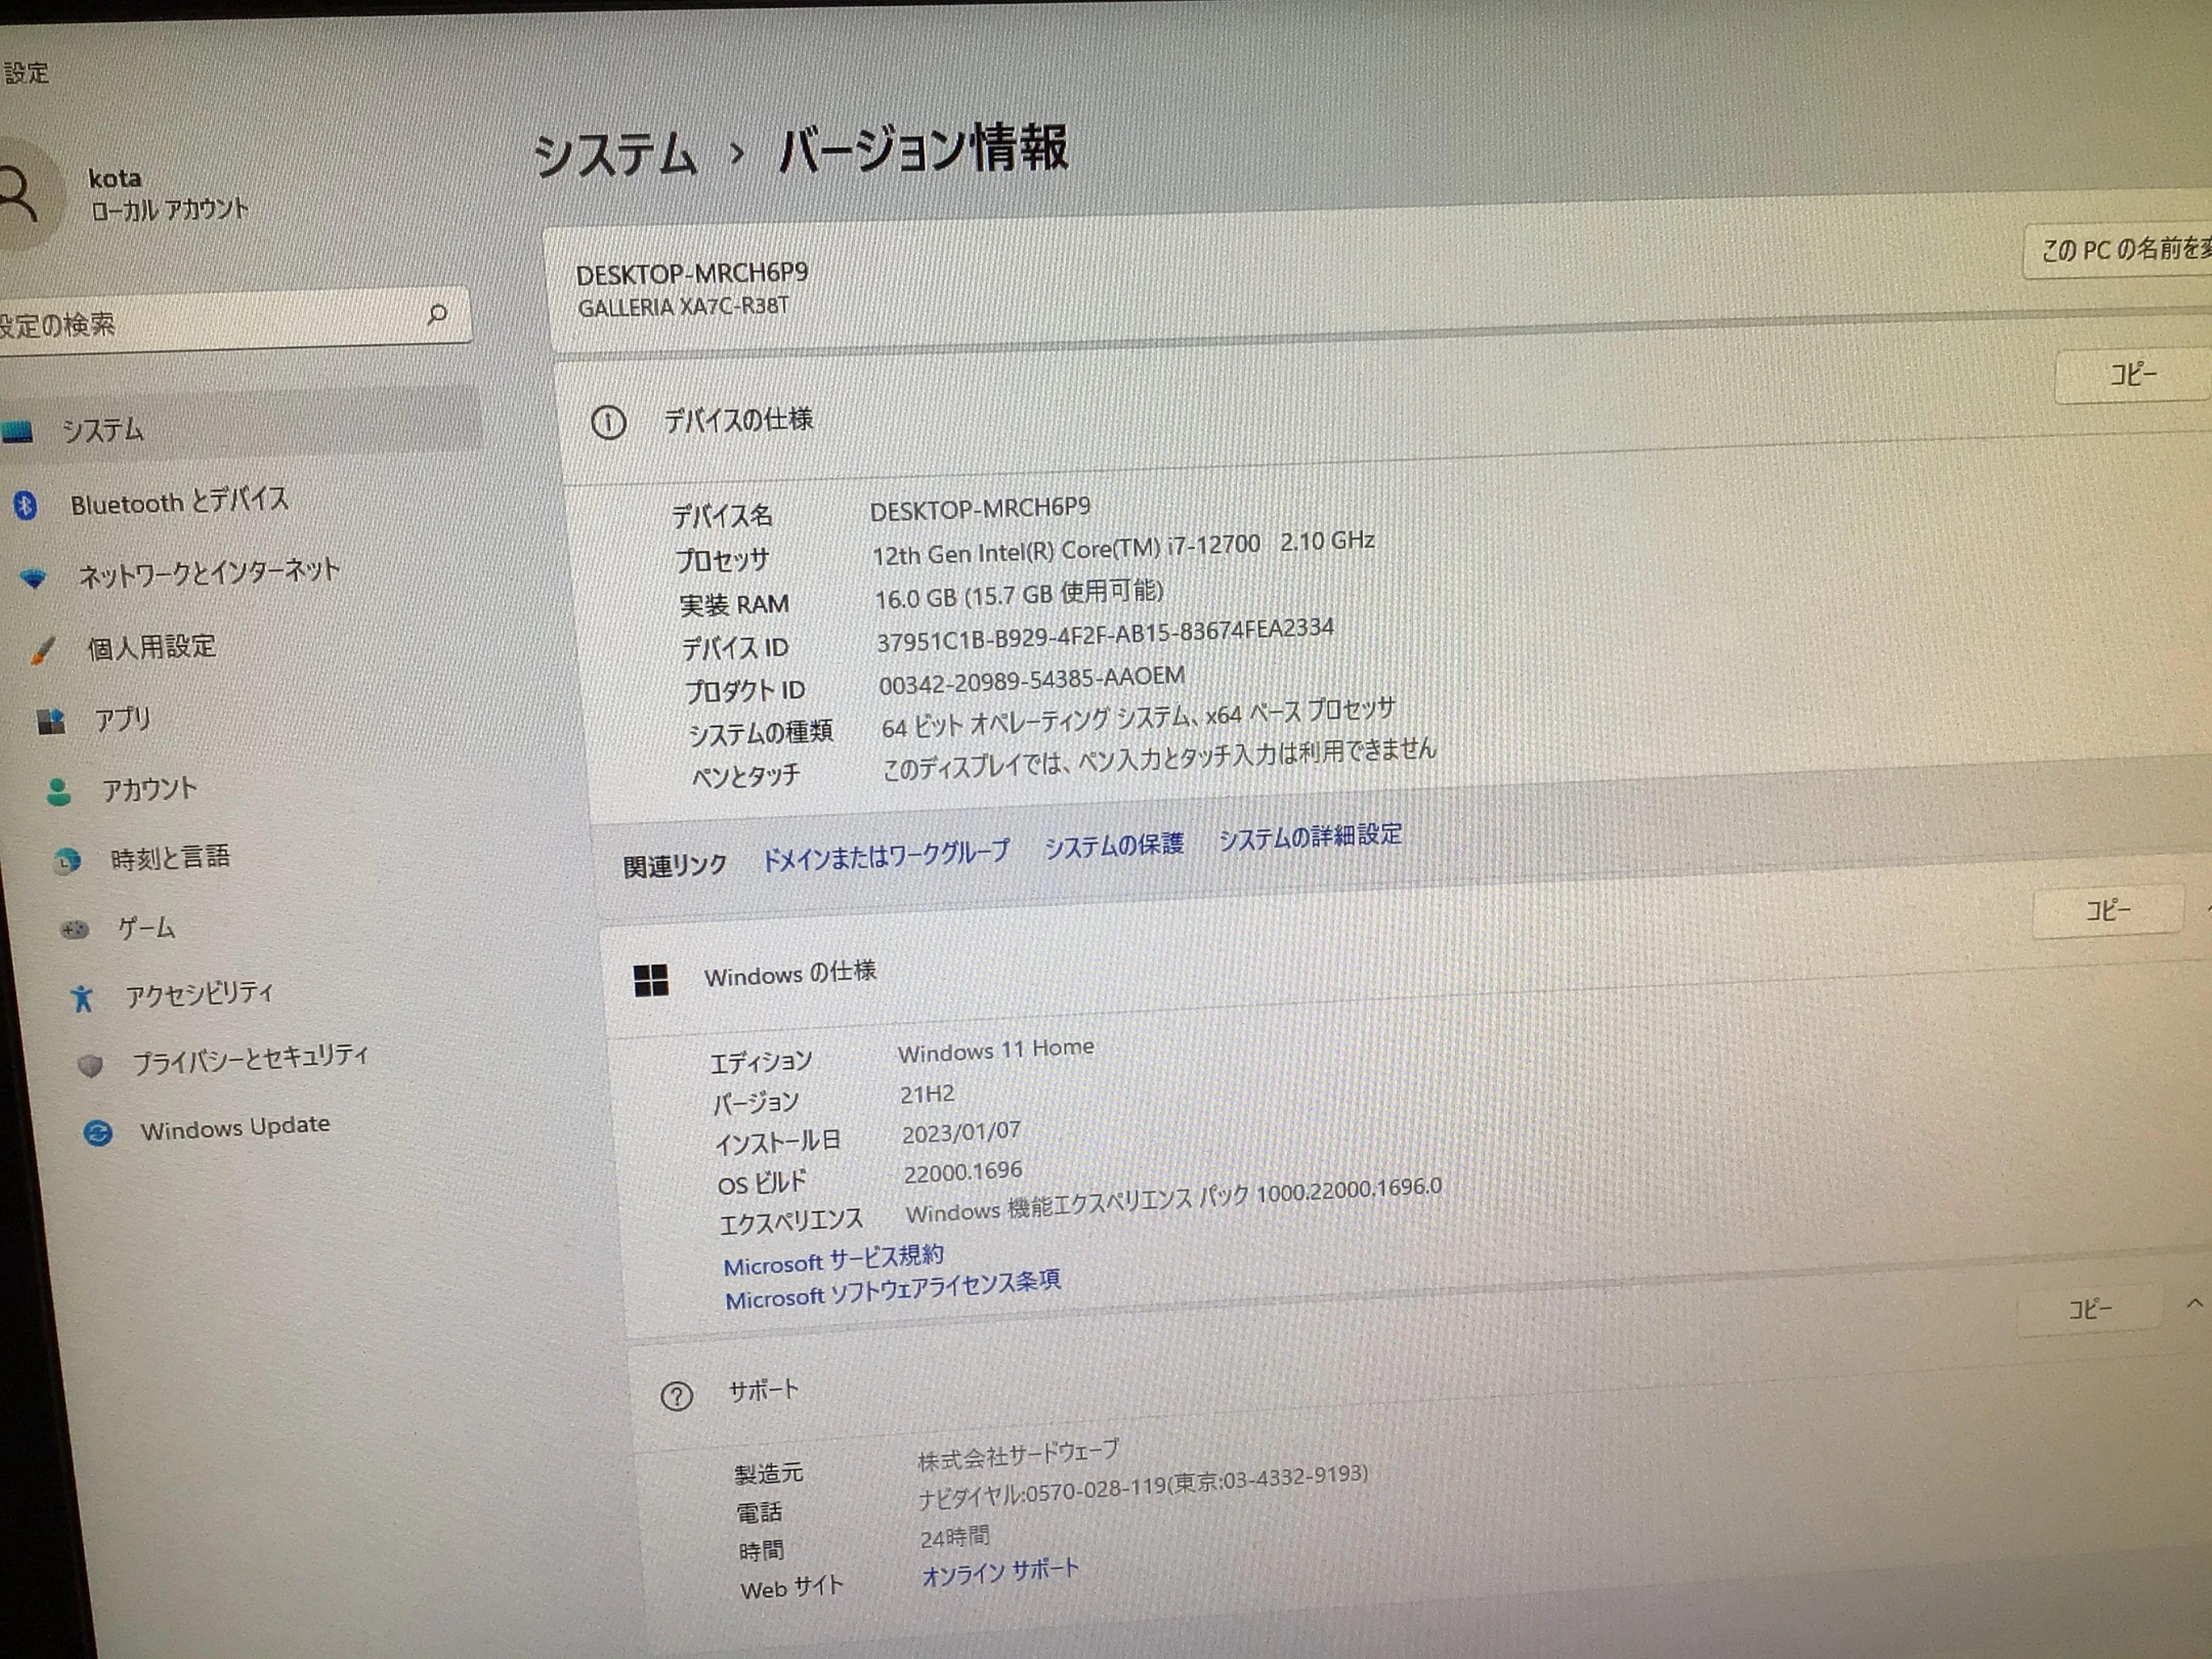Open 時刻と言語 settings page
This screenshot has width=2212, height=1659.
pyautogui.click(x=170, y=858)
